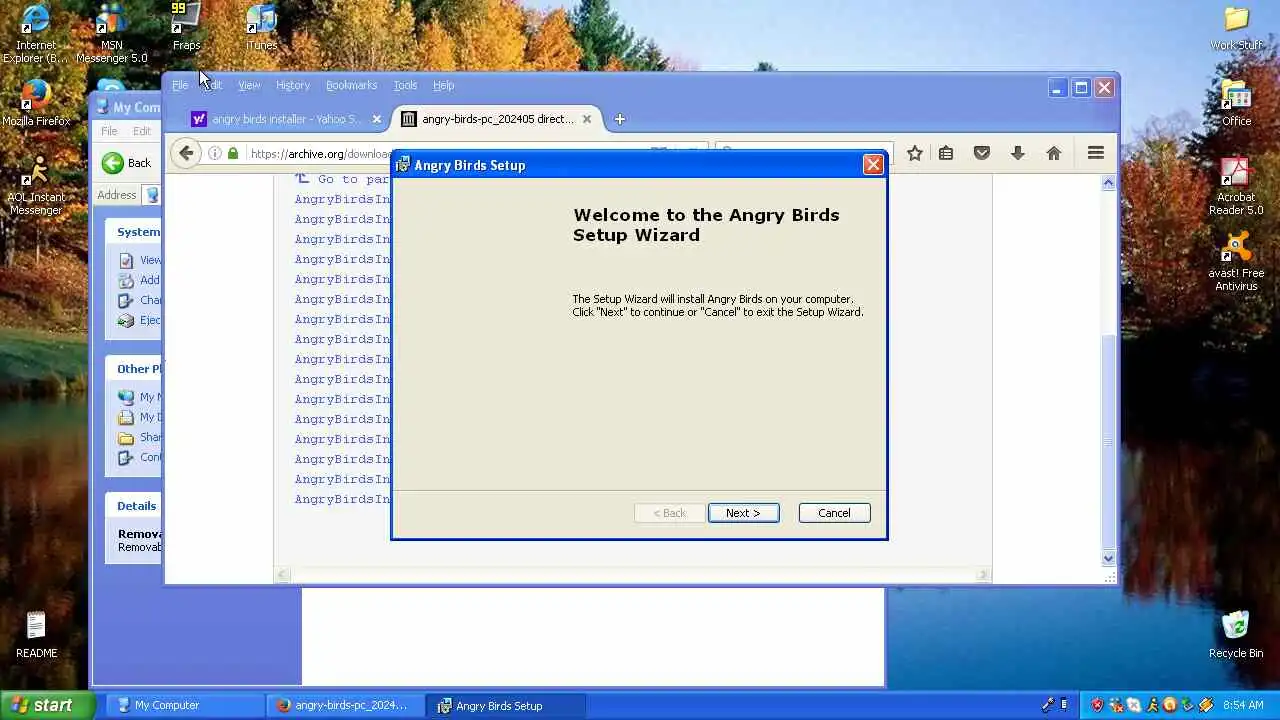
Task: Select the Fraps desktop shortcut
Action: click(x=186, y=27)
